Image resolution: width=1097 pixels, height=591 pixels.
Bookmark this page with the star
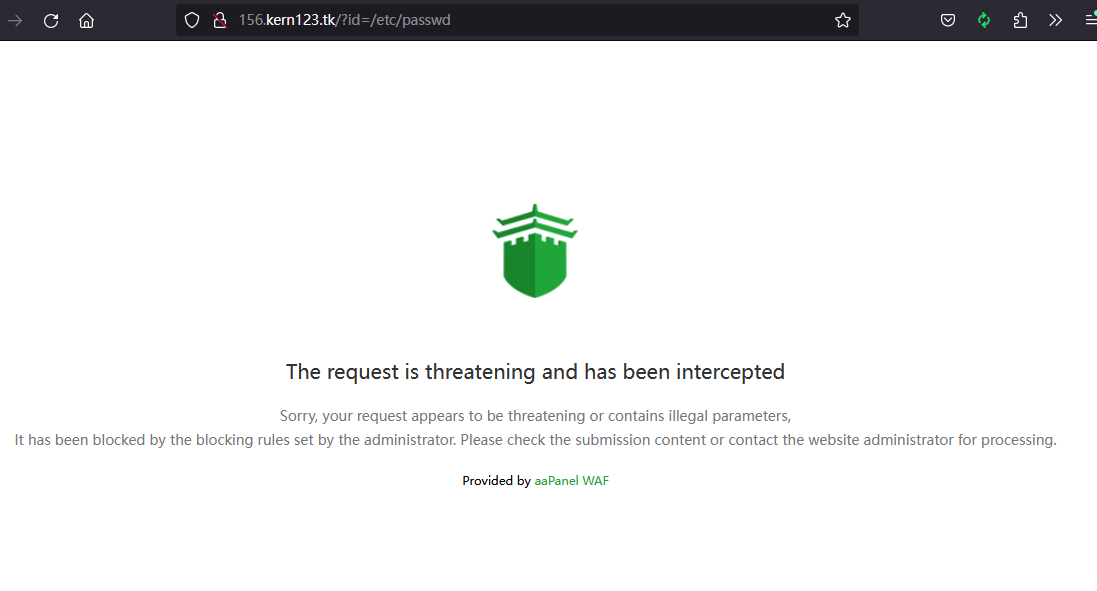tap(843, 20)
